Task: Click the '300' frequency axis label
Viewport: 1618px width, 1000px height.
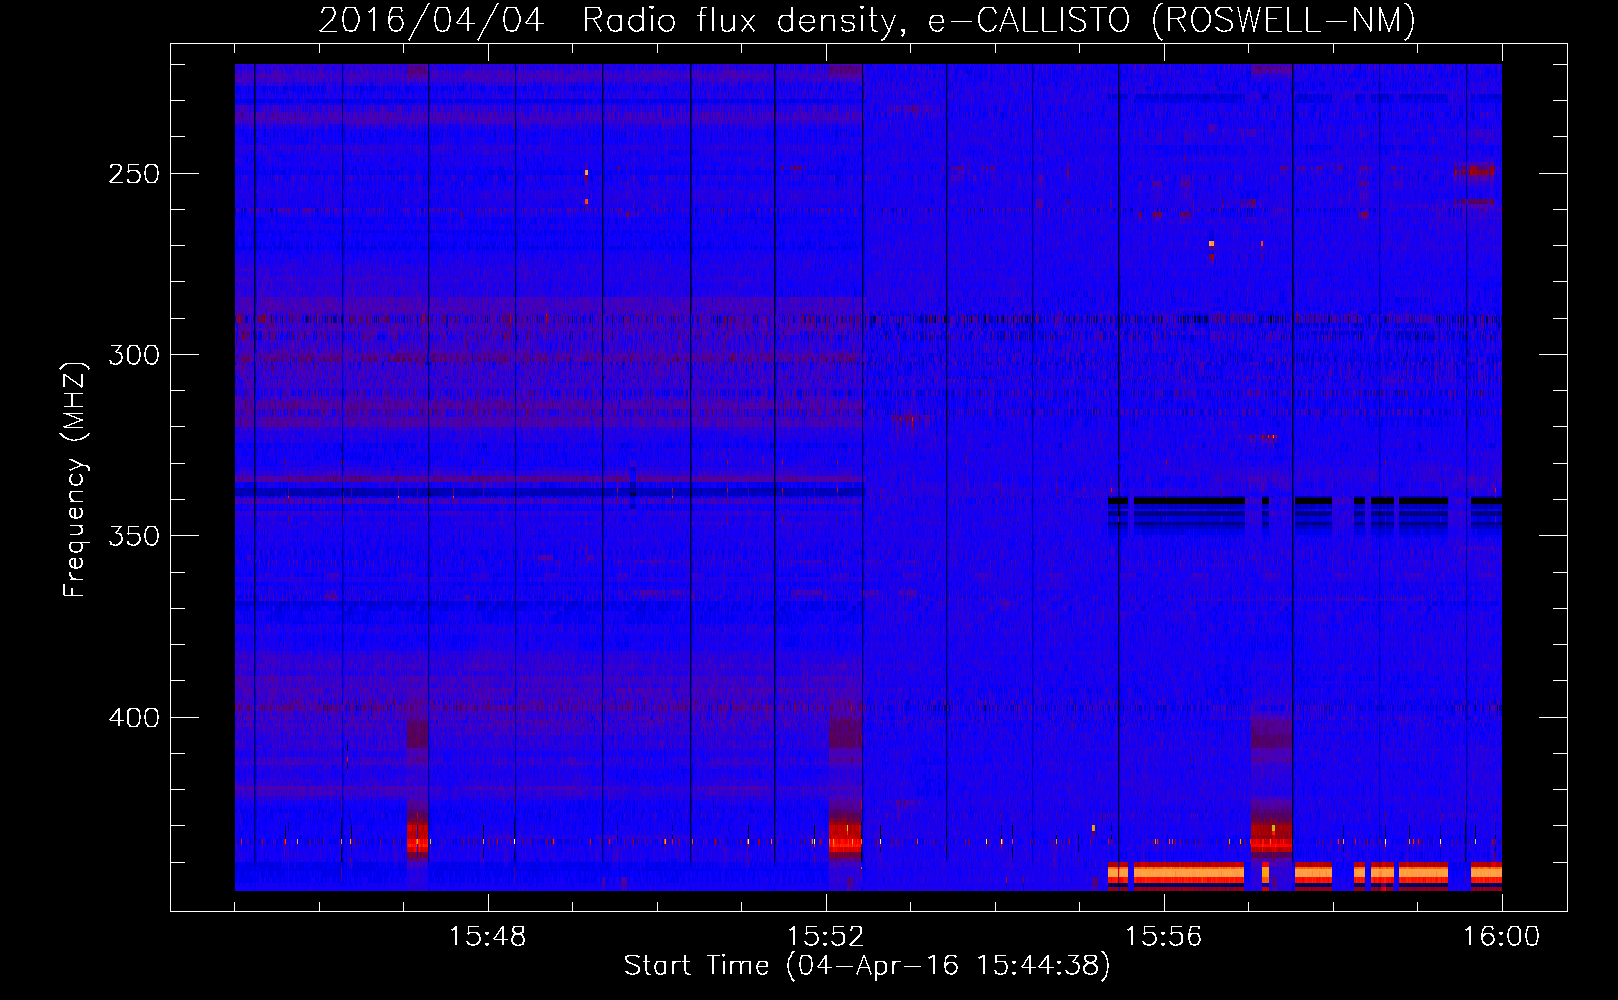Action: [x=134, y=355]
